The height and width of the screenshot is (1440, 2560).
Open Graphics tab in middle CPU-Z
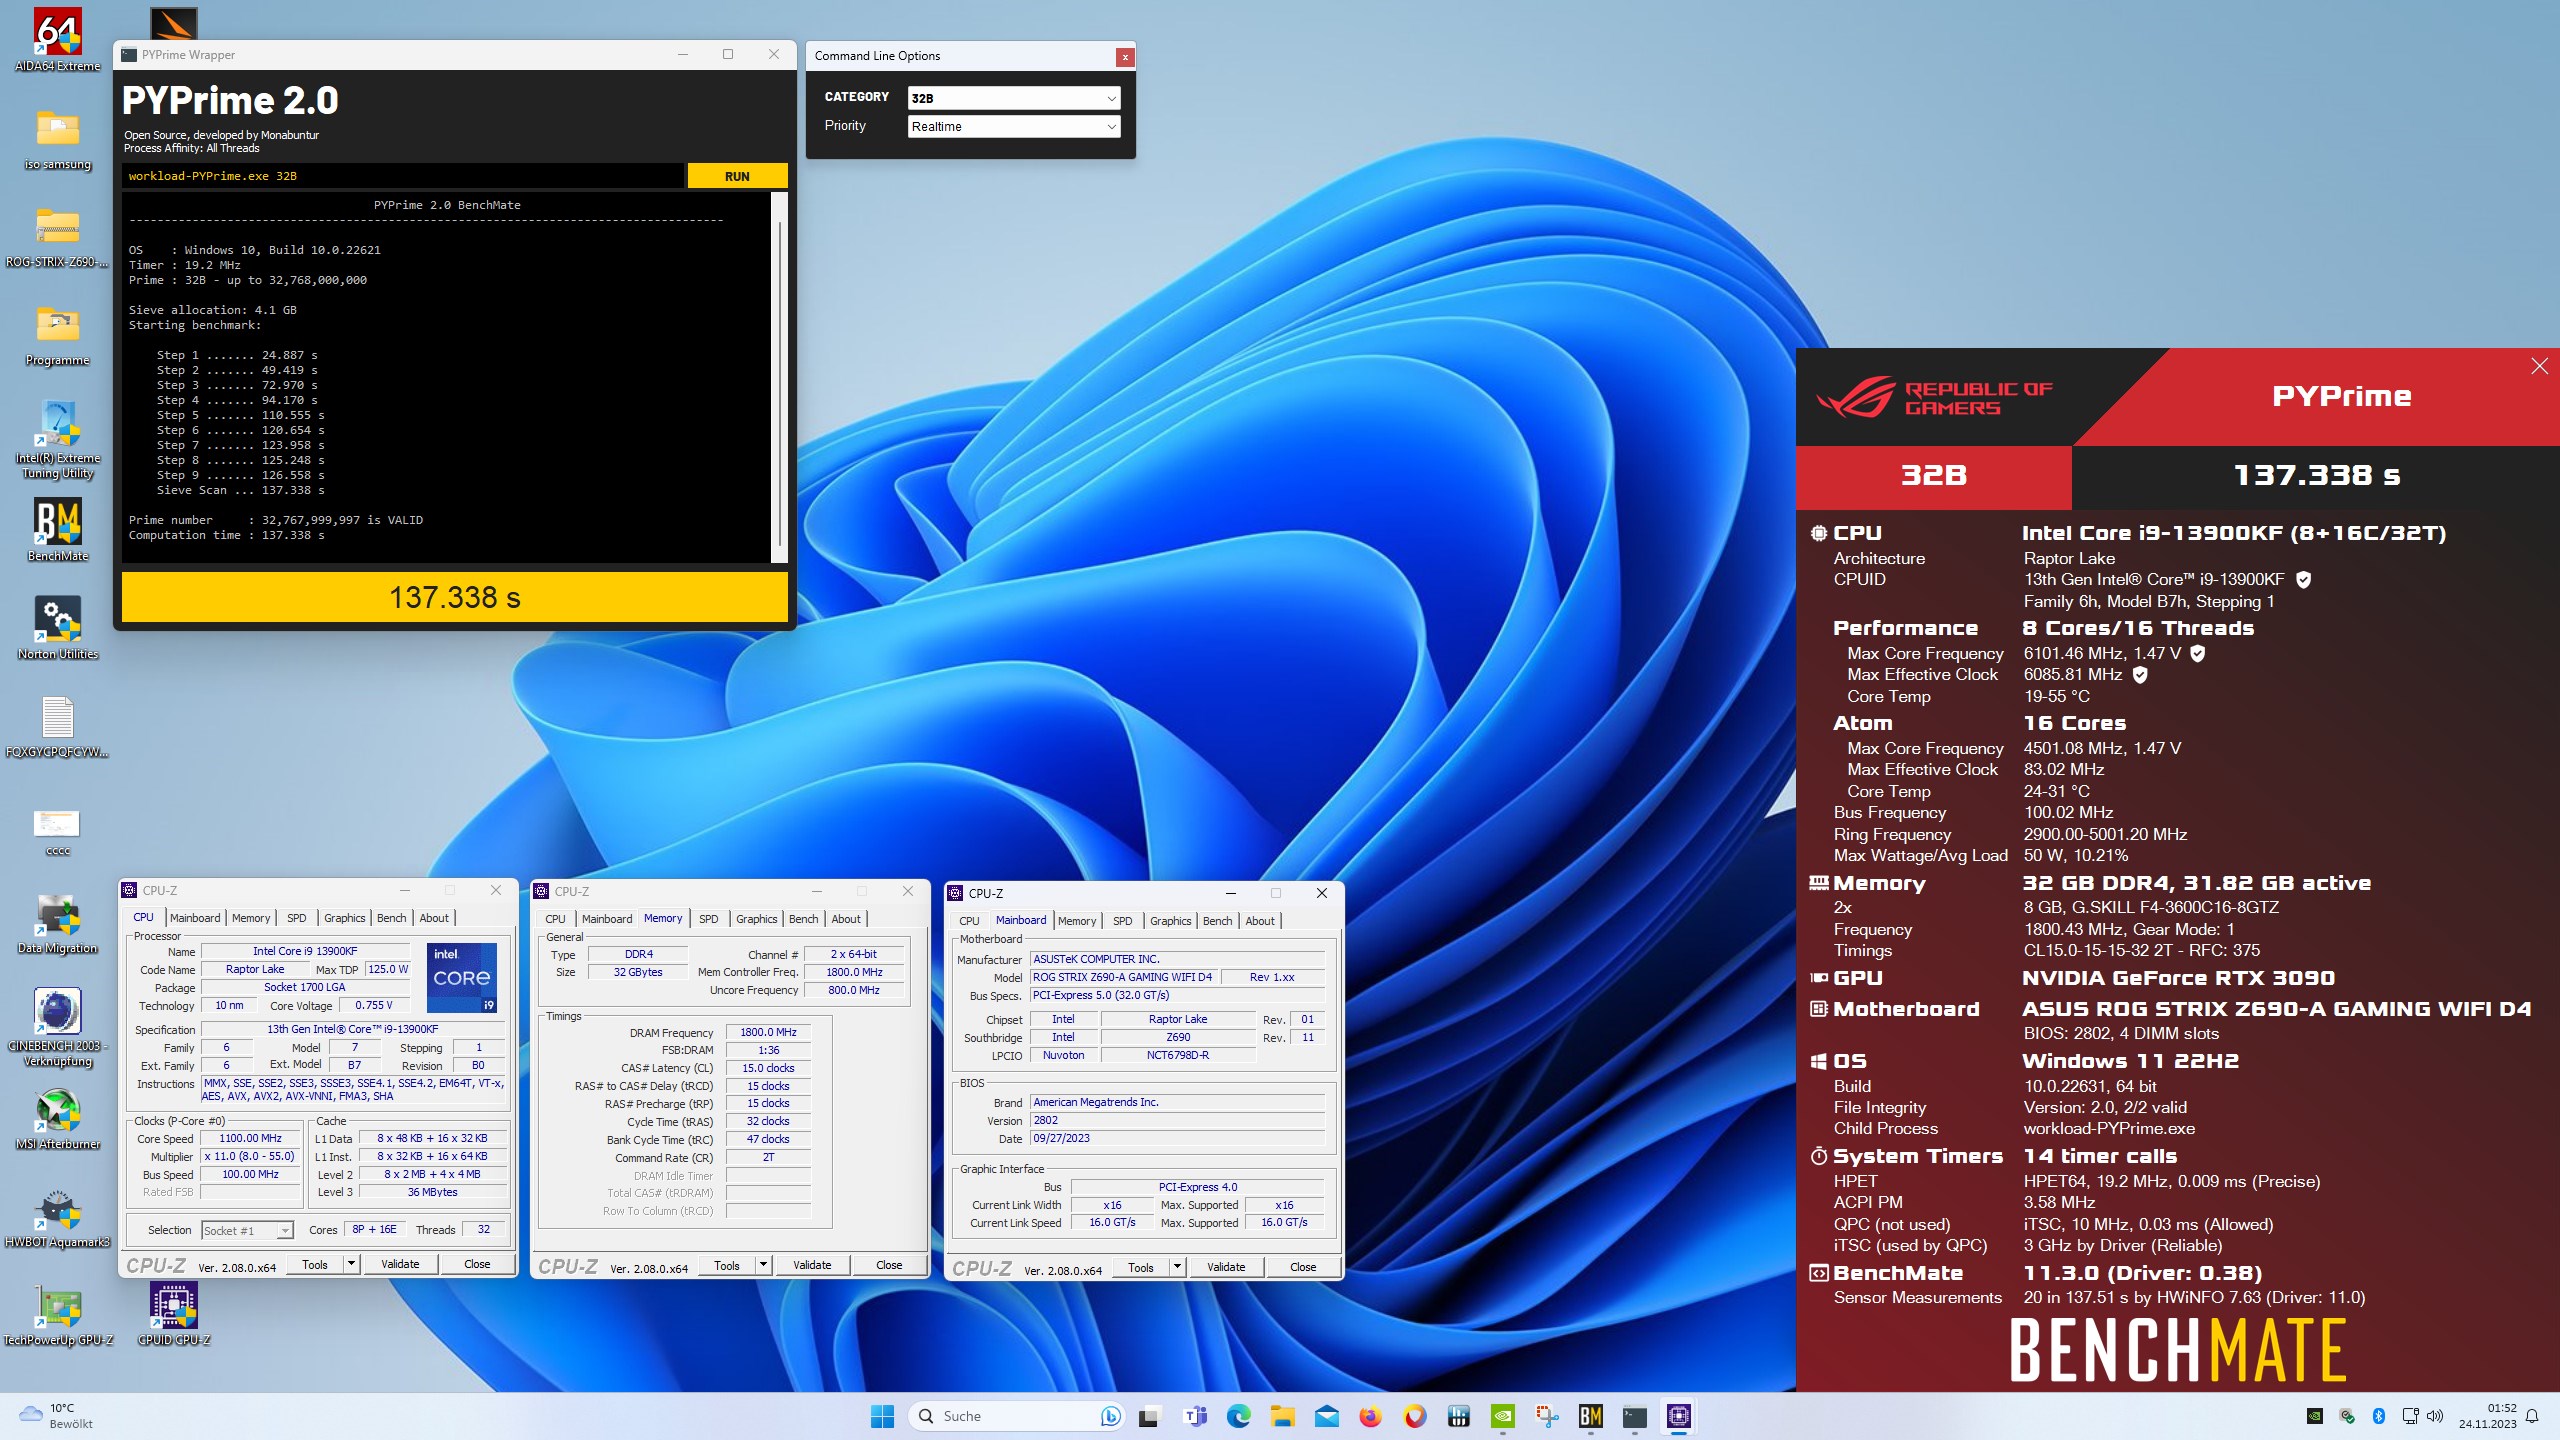coord(756,919)
